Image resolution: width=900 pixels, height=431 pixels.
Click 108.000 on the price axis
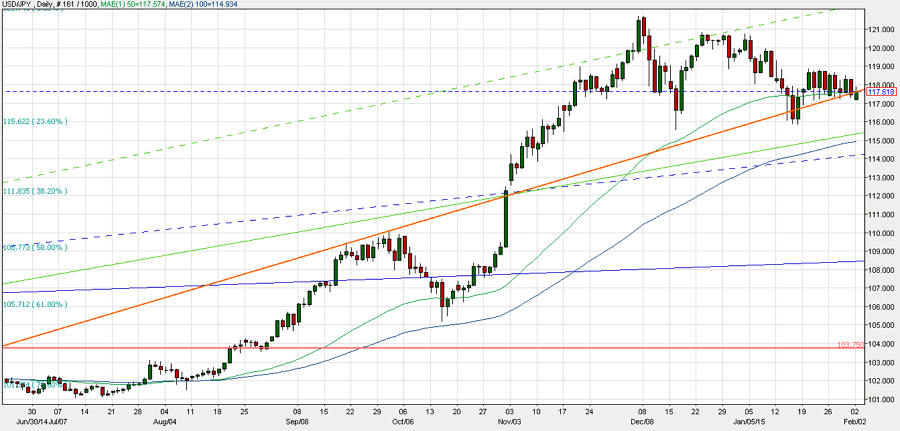(x=882, y=270)
